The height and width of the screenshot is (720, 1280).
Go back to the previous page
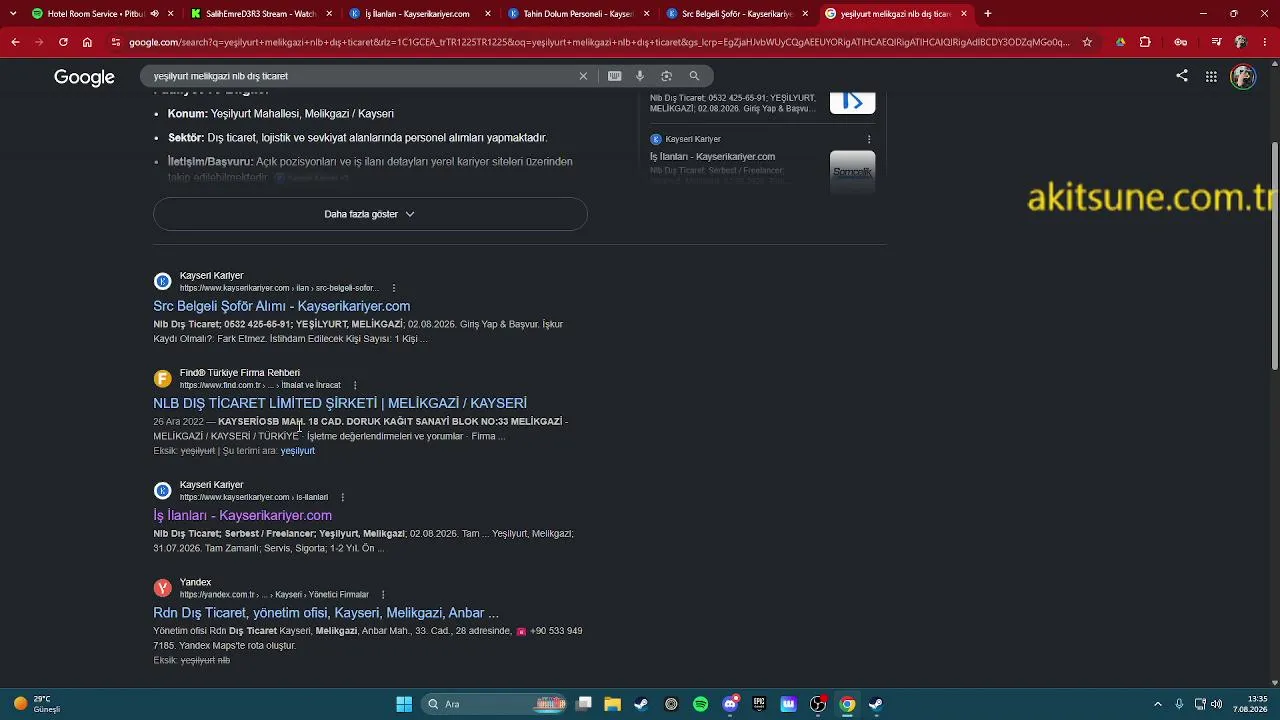[15, 42]
